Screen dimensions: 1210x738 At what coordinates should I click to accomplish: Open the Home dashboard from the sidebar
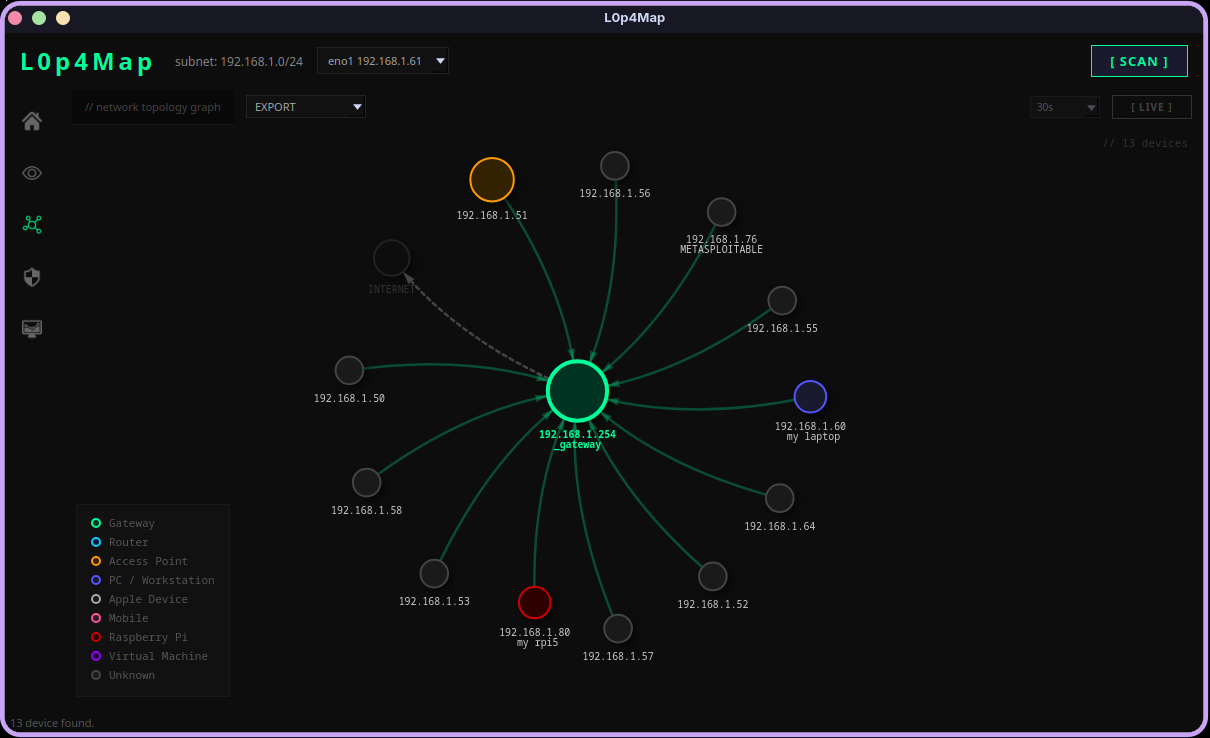click(x=31, y=120)
